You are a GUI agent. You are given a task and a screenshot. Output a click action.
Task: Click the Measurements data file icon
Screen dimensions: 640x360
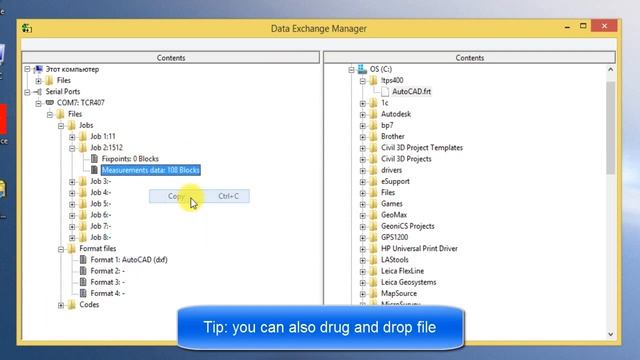click(x=94, y=170)
